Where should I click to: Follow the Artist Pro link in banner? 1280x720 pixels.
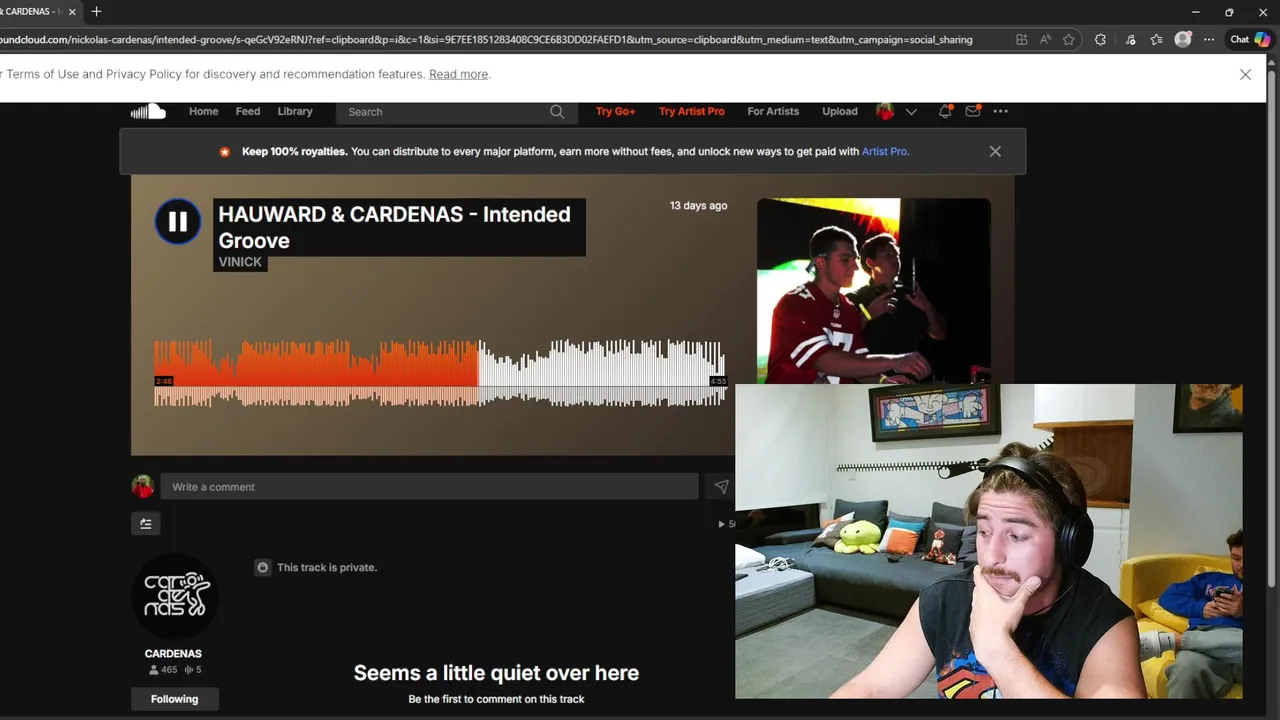(885, 152)
